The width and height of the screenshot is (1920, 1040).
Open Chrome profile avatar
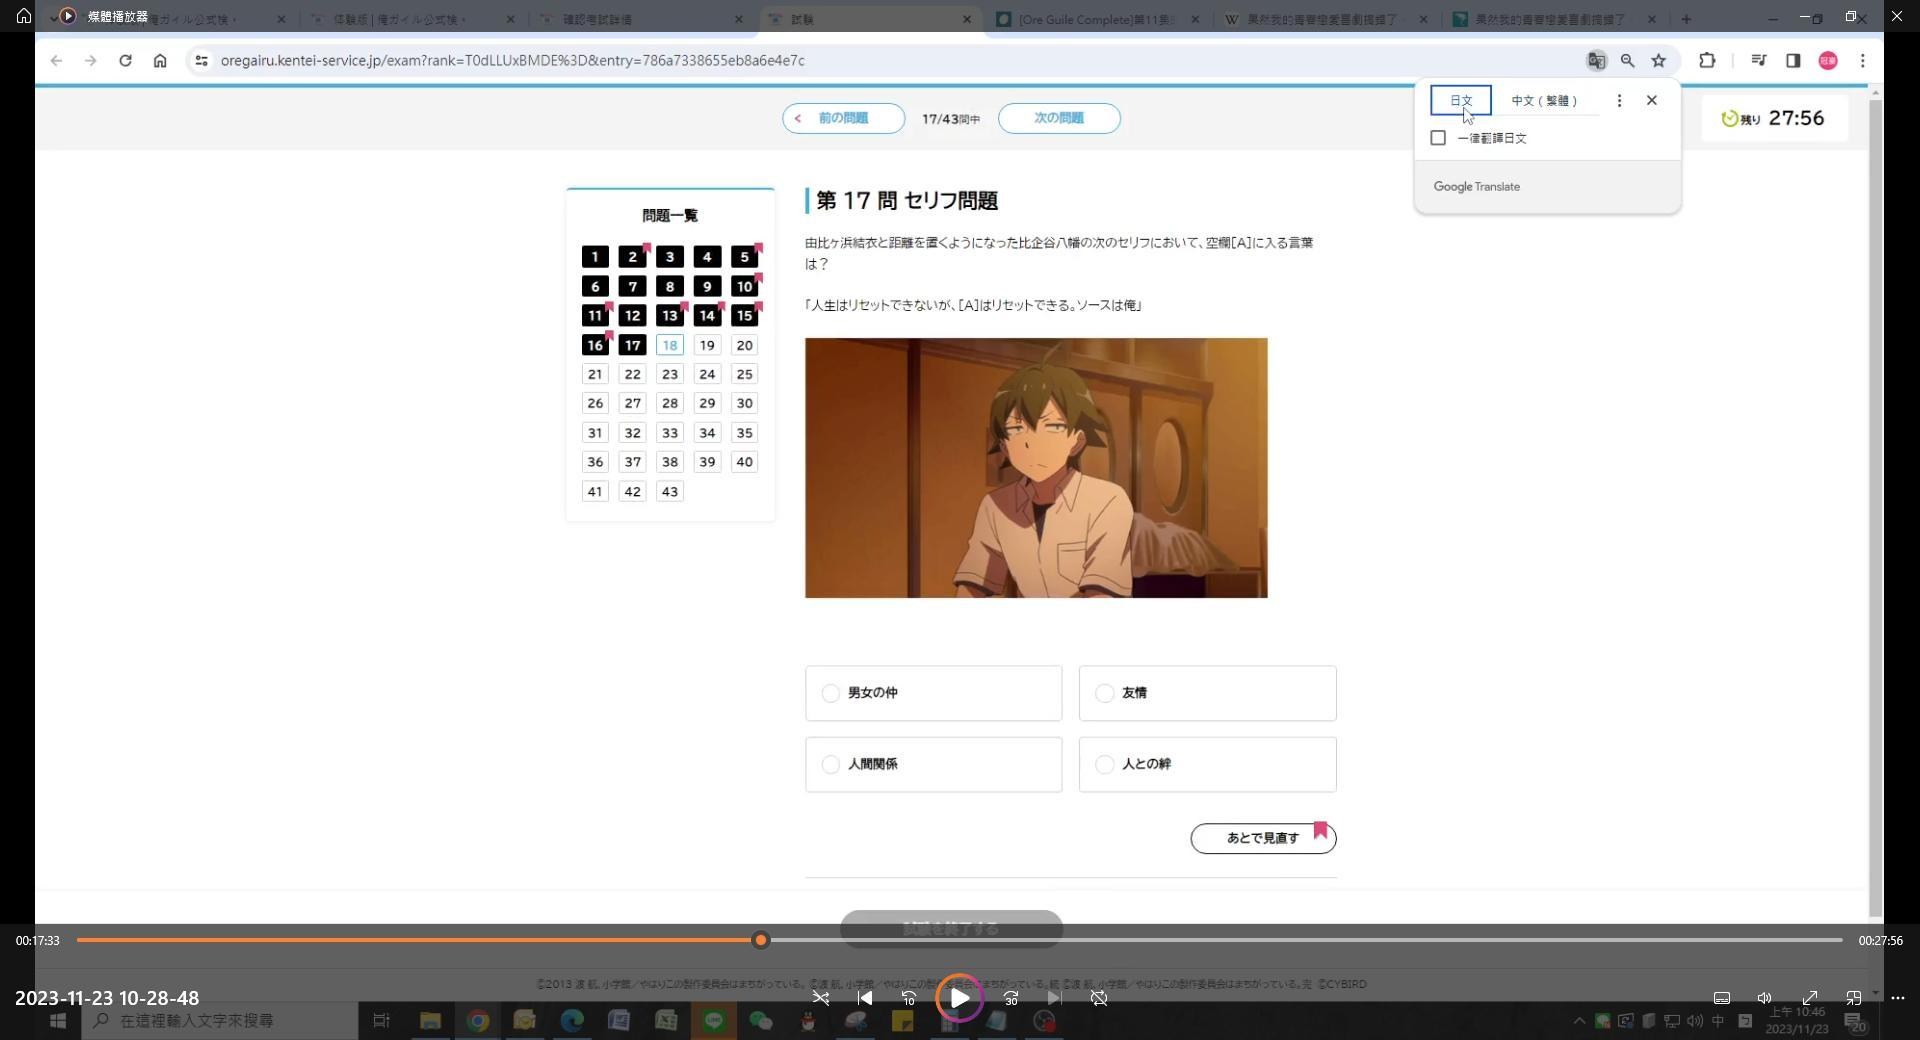tap(1828, 61)
